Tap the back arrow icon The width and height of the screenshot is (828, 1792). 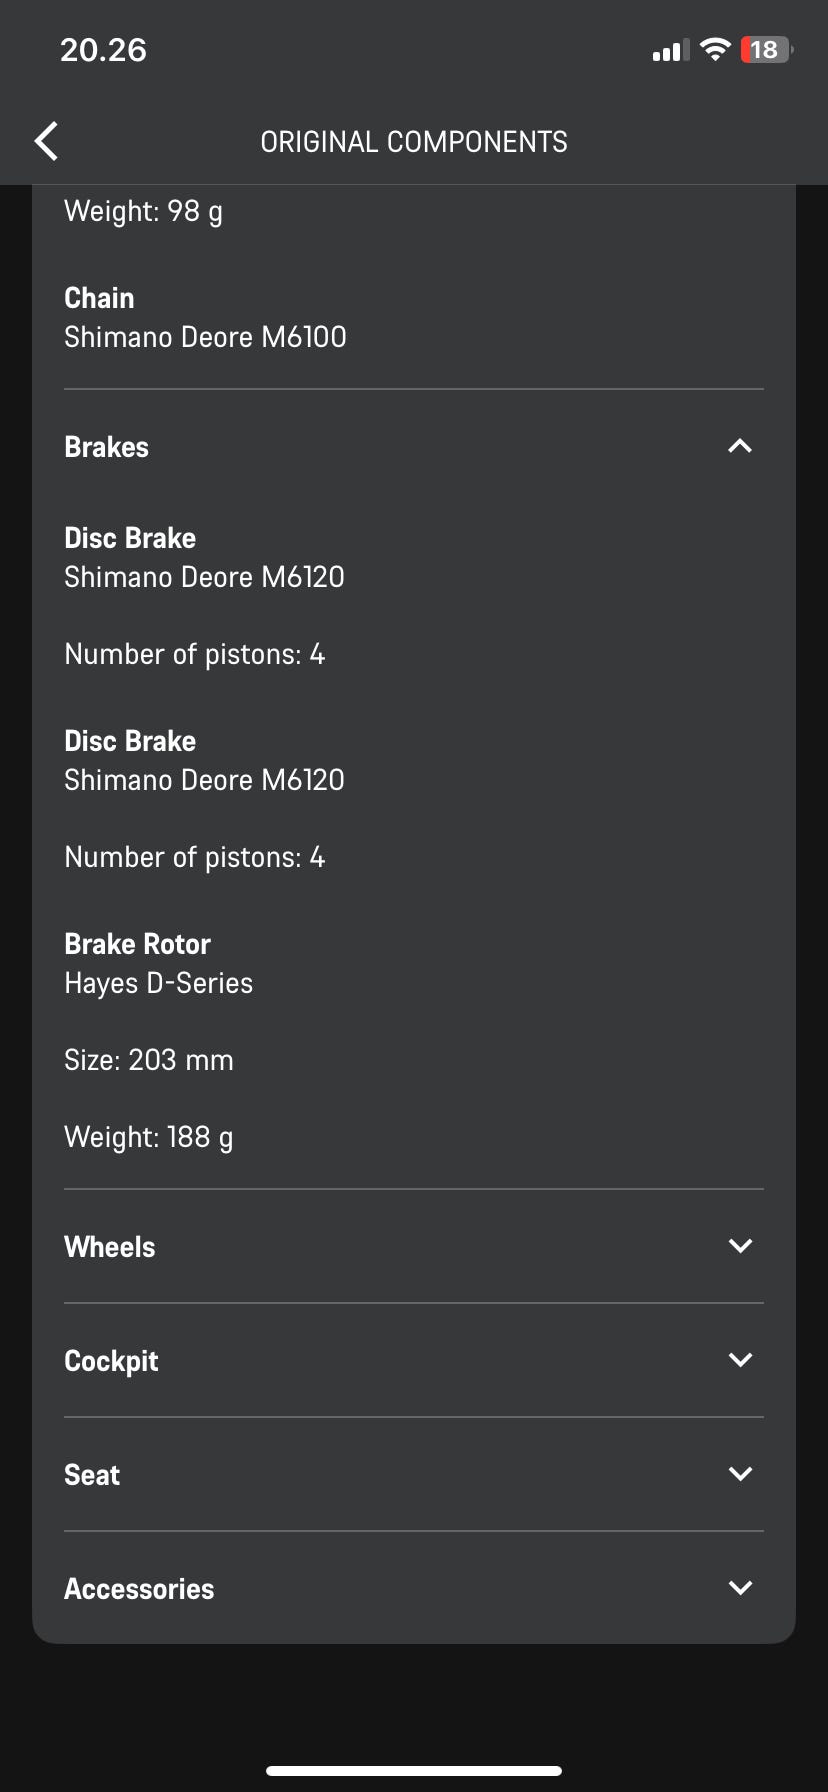(46, 141)
